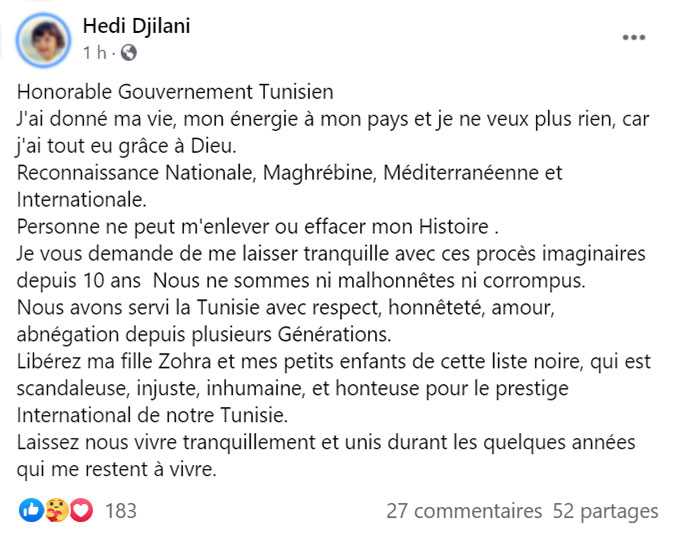Screen dimensions: 675x535
Task: Click the "1 h" post timestamp
Action: [x=95, y=53]
